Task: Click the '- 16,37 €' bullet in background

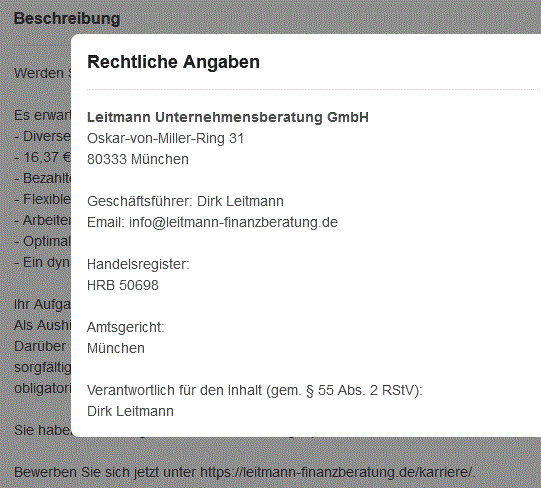Action: pyautogui.click(x=42, y=157)
